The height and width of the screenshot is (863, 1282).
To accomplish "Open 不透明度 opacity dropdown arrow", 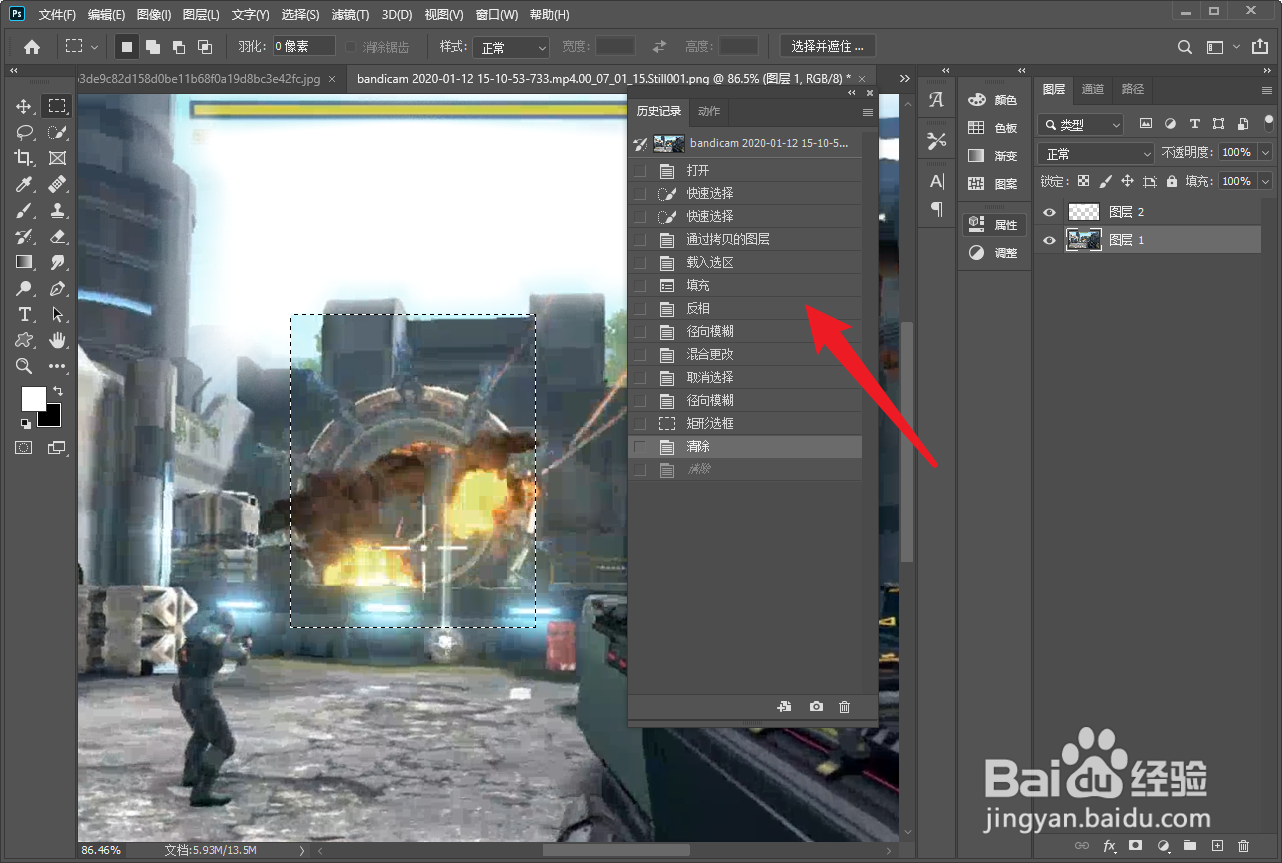I will click(1266, 153).
